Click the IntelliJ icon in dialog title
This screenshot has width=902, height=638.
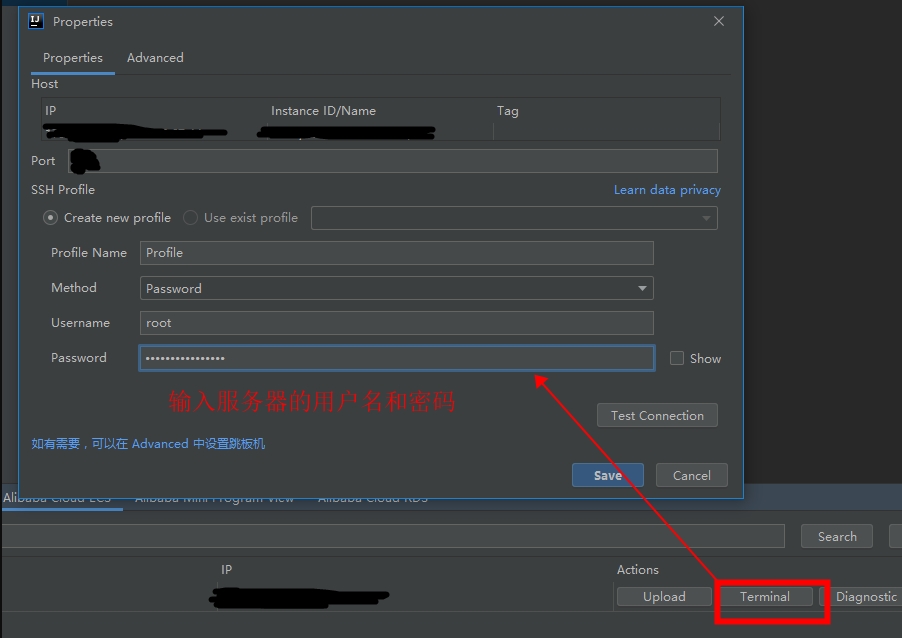click(x=36, y=21)
